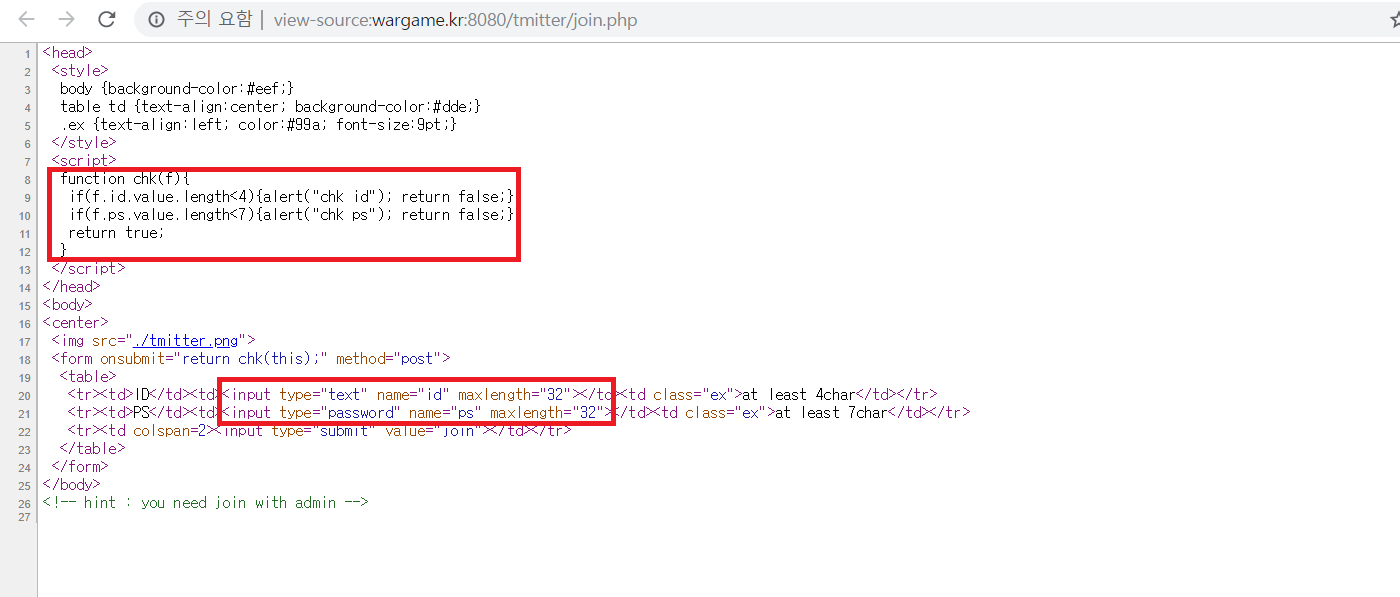Click the form onsubmit line
1400x597 pixels.
coord(251,358)
